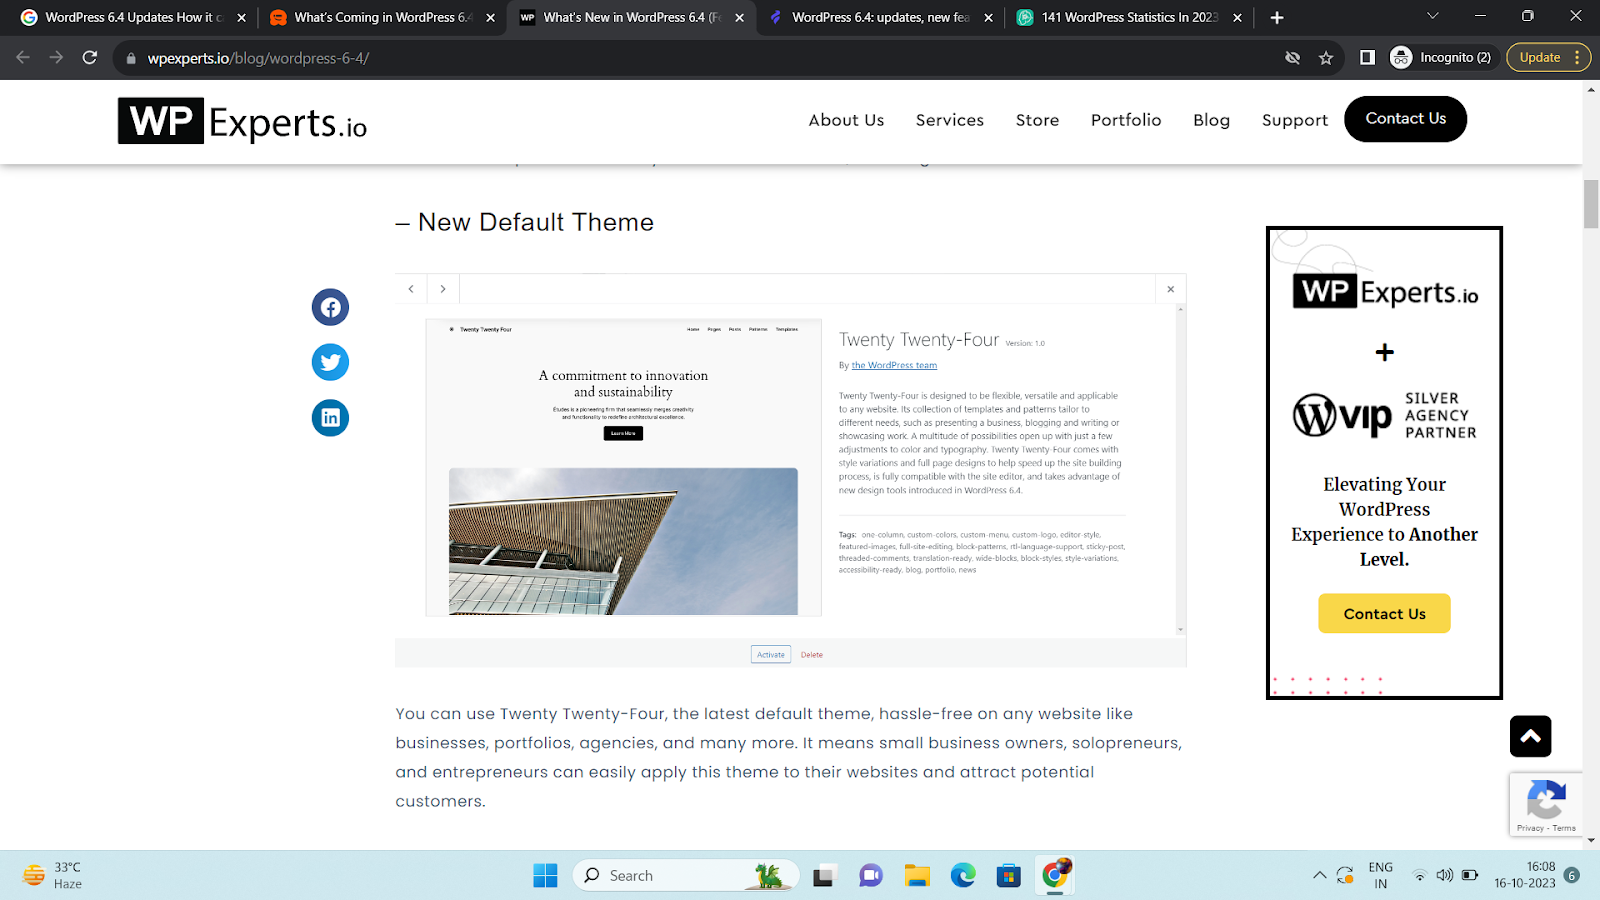
Task: Share article on Facebook
Action: coord(330,307)
